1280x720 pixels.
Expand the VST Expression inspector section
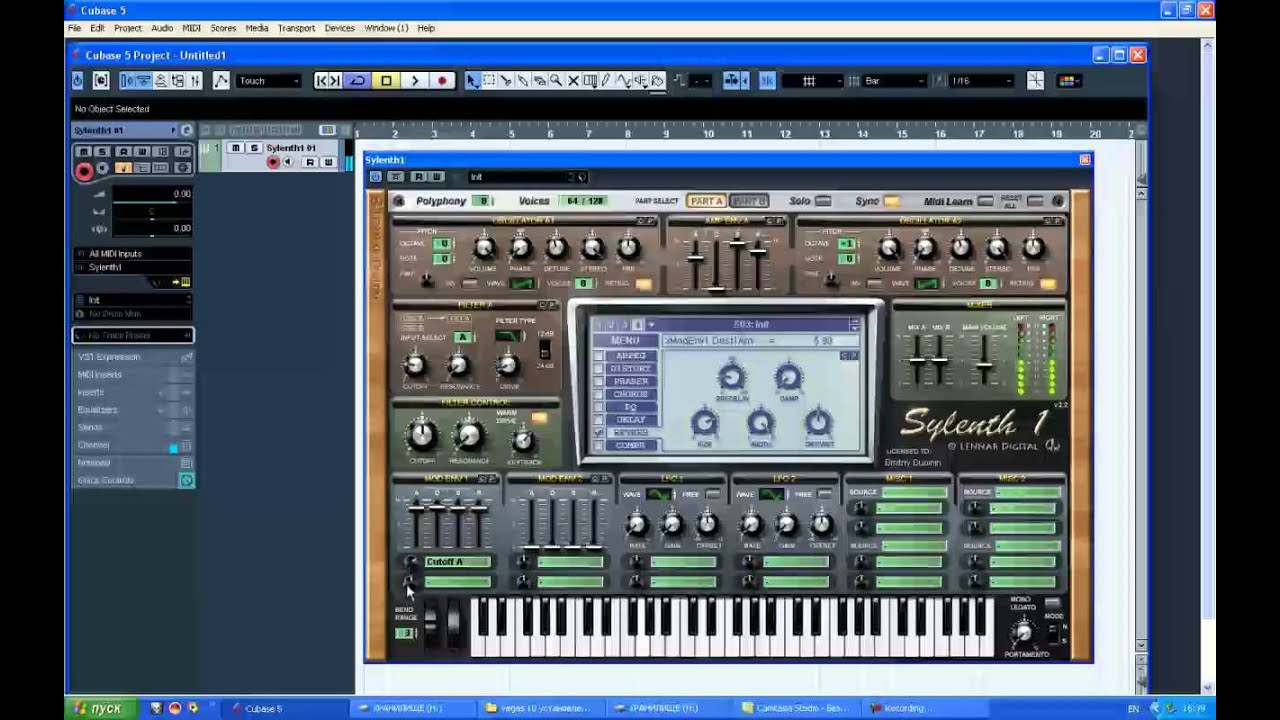click(x=132, y=357)
